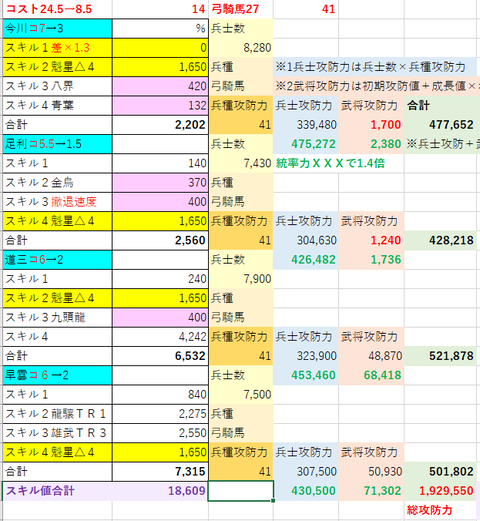Click the green 2,380 cell

coord(371,144)
